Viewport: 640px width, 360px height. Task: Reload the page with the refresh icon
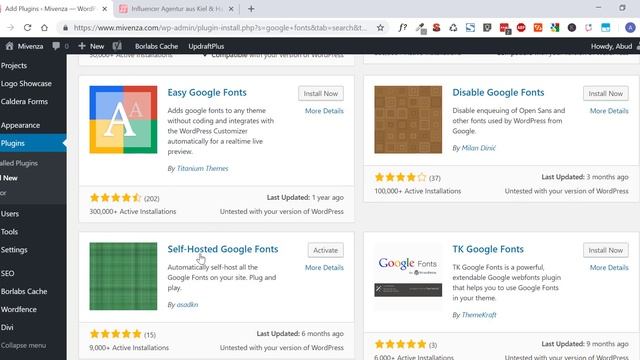(x=27, y=28)
